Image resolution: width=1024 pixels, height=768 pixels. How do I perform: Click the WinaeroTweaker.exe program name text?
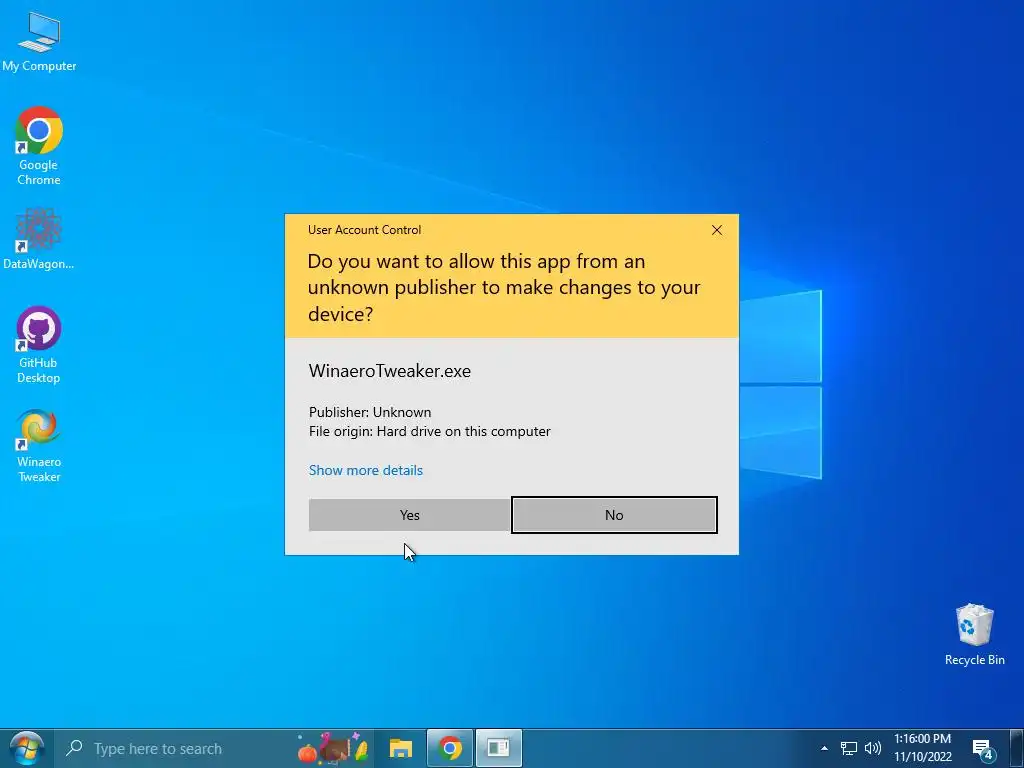point(389,371)
